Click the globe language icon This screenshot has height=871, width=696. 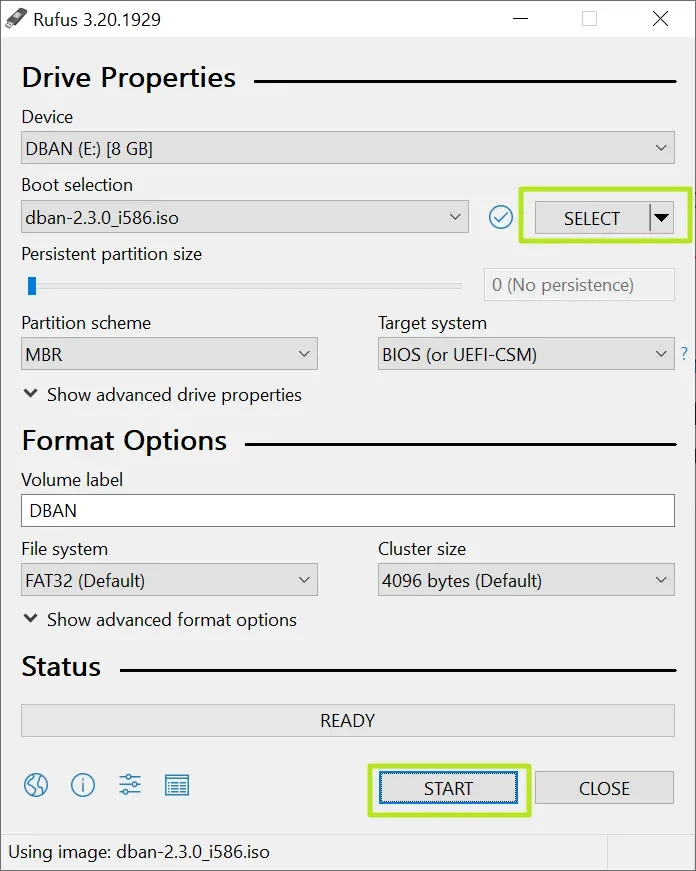[35, 785]
